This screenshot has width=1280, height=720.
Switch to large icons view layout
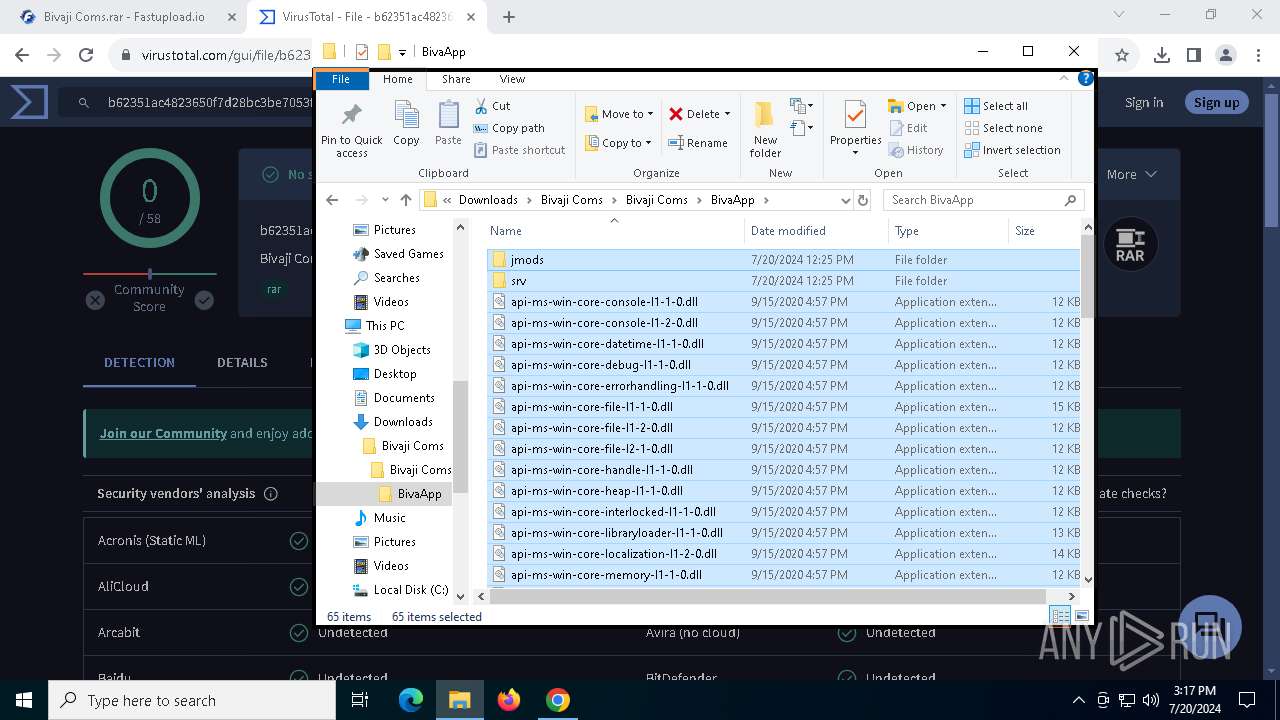[x=1081, y=617]
